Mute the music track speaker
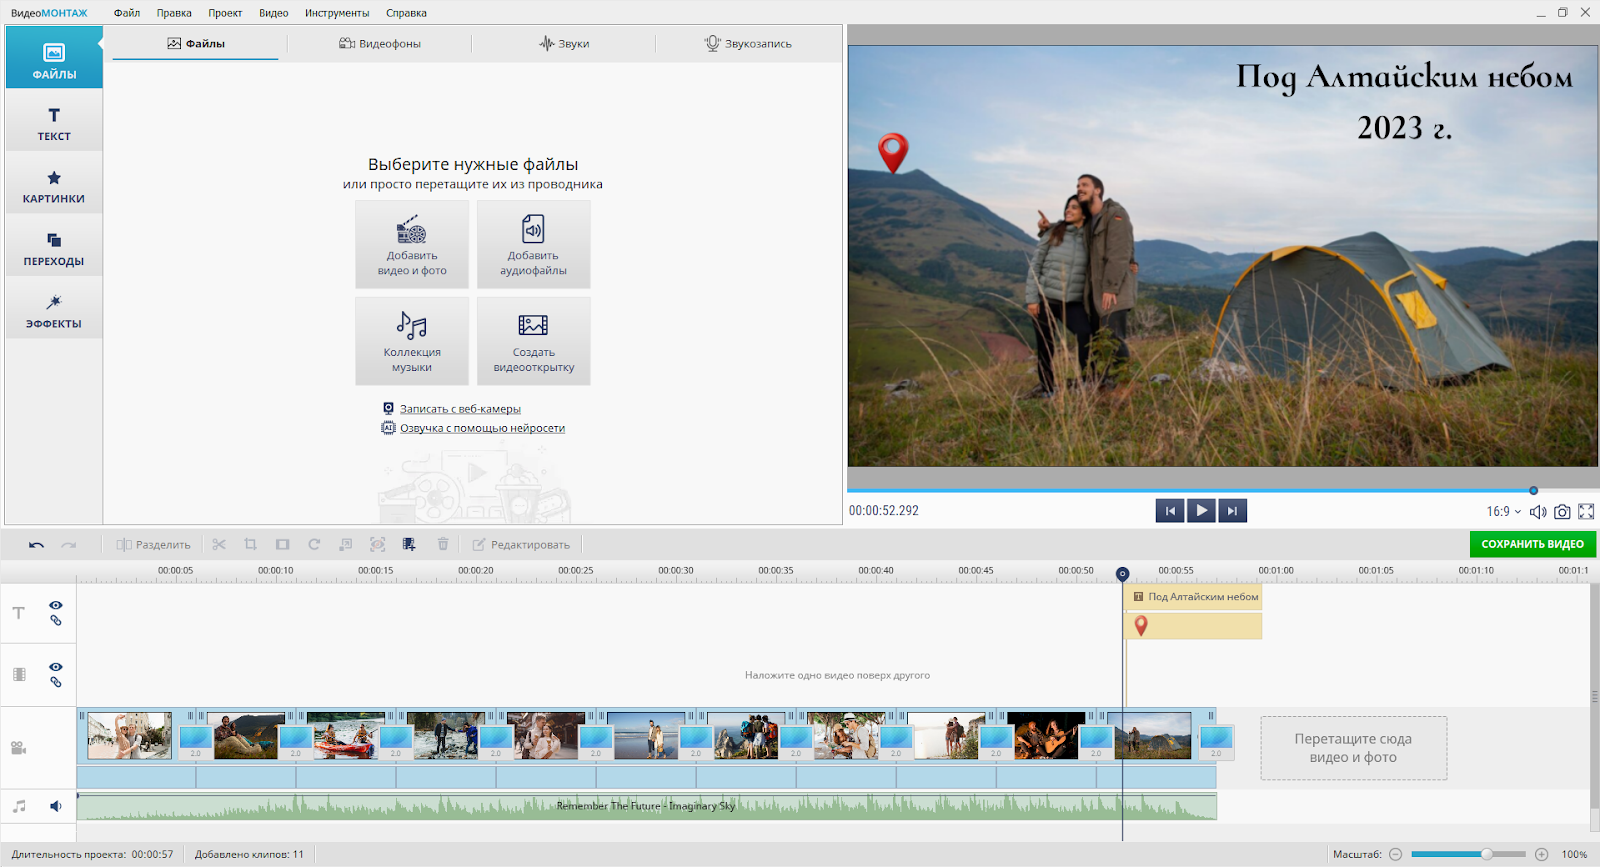 click(x=56, y=806)
